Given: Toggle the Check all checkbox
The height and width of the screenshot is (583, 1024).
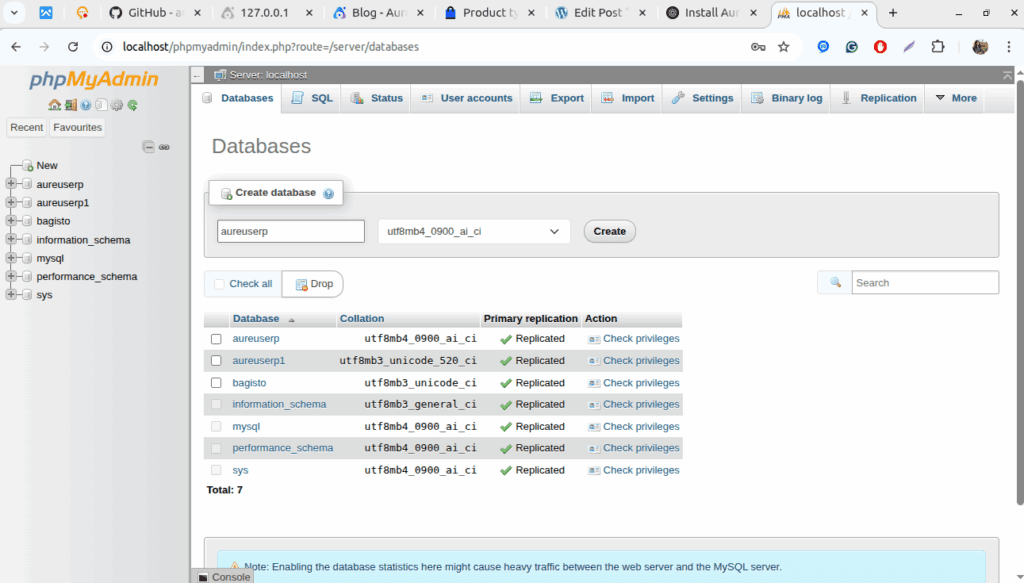Looking at the screenshot, I should tap(219, 284).
